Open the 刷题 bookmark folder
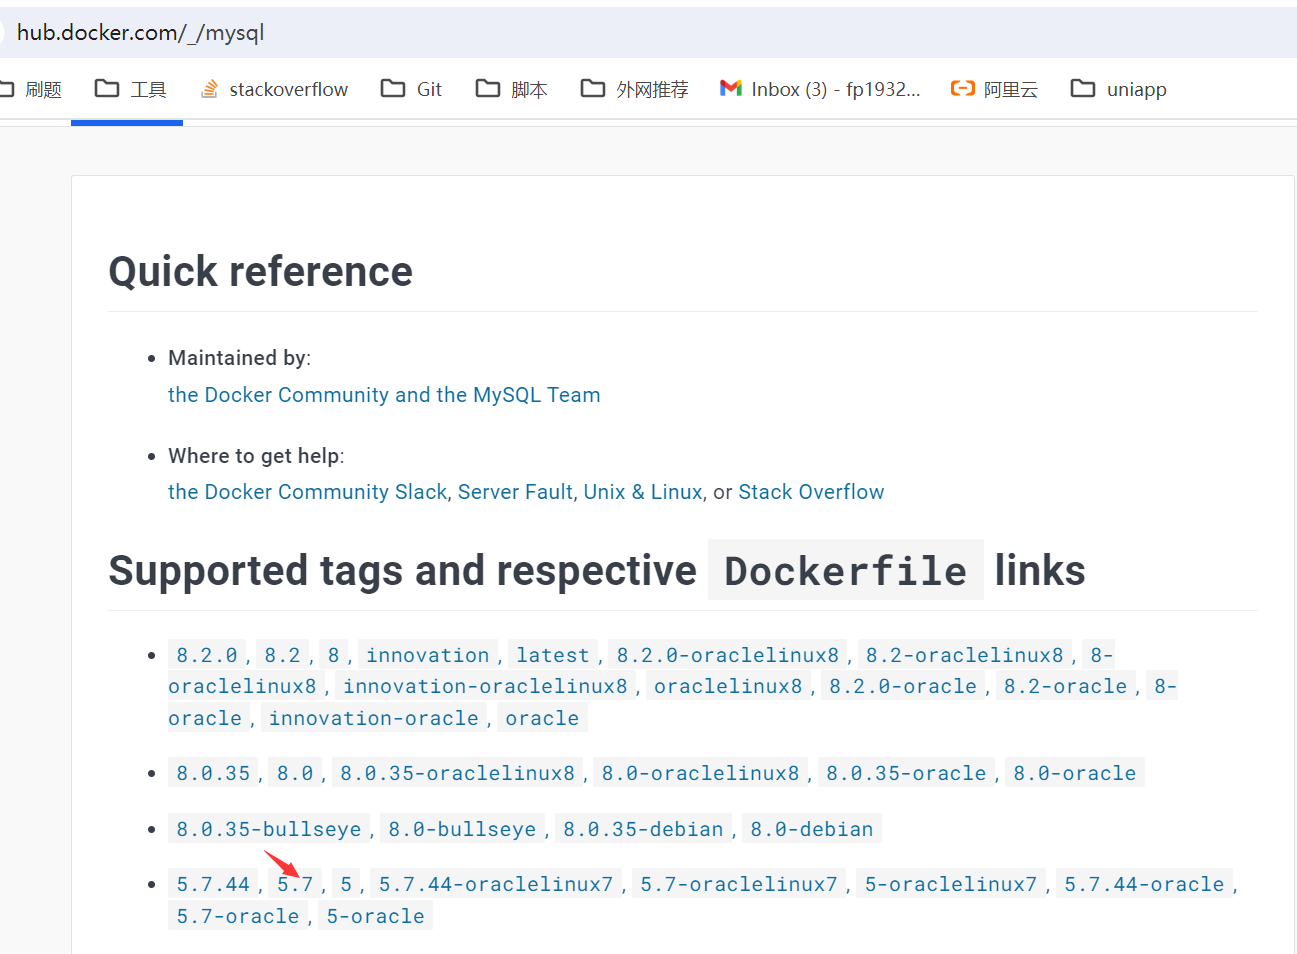This screenshot has height=954, width=1297. tap(31, 89)
